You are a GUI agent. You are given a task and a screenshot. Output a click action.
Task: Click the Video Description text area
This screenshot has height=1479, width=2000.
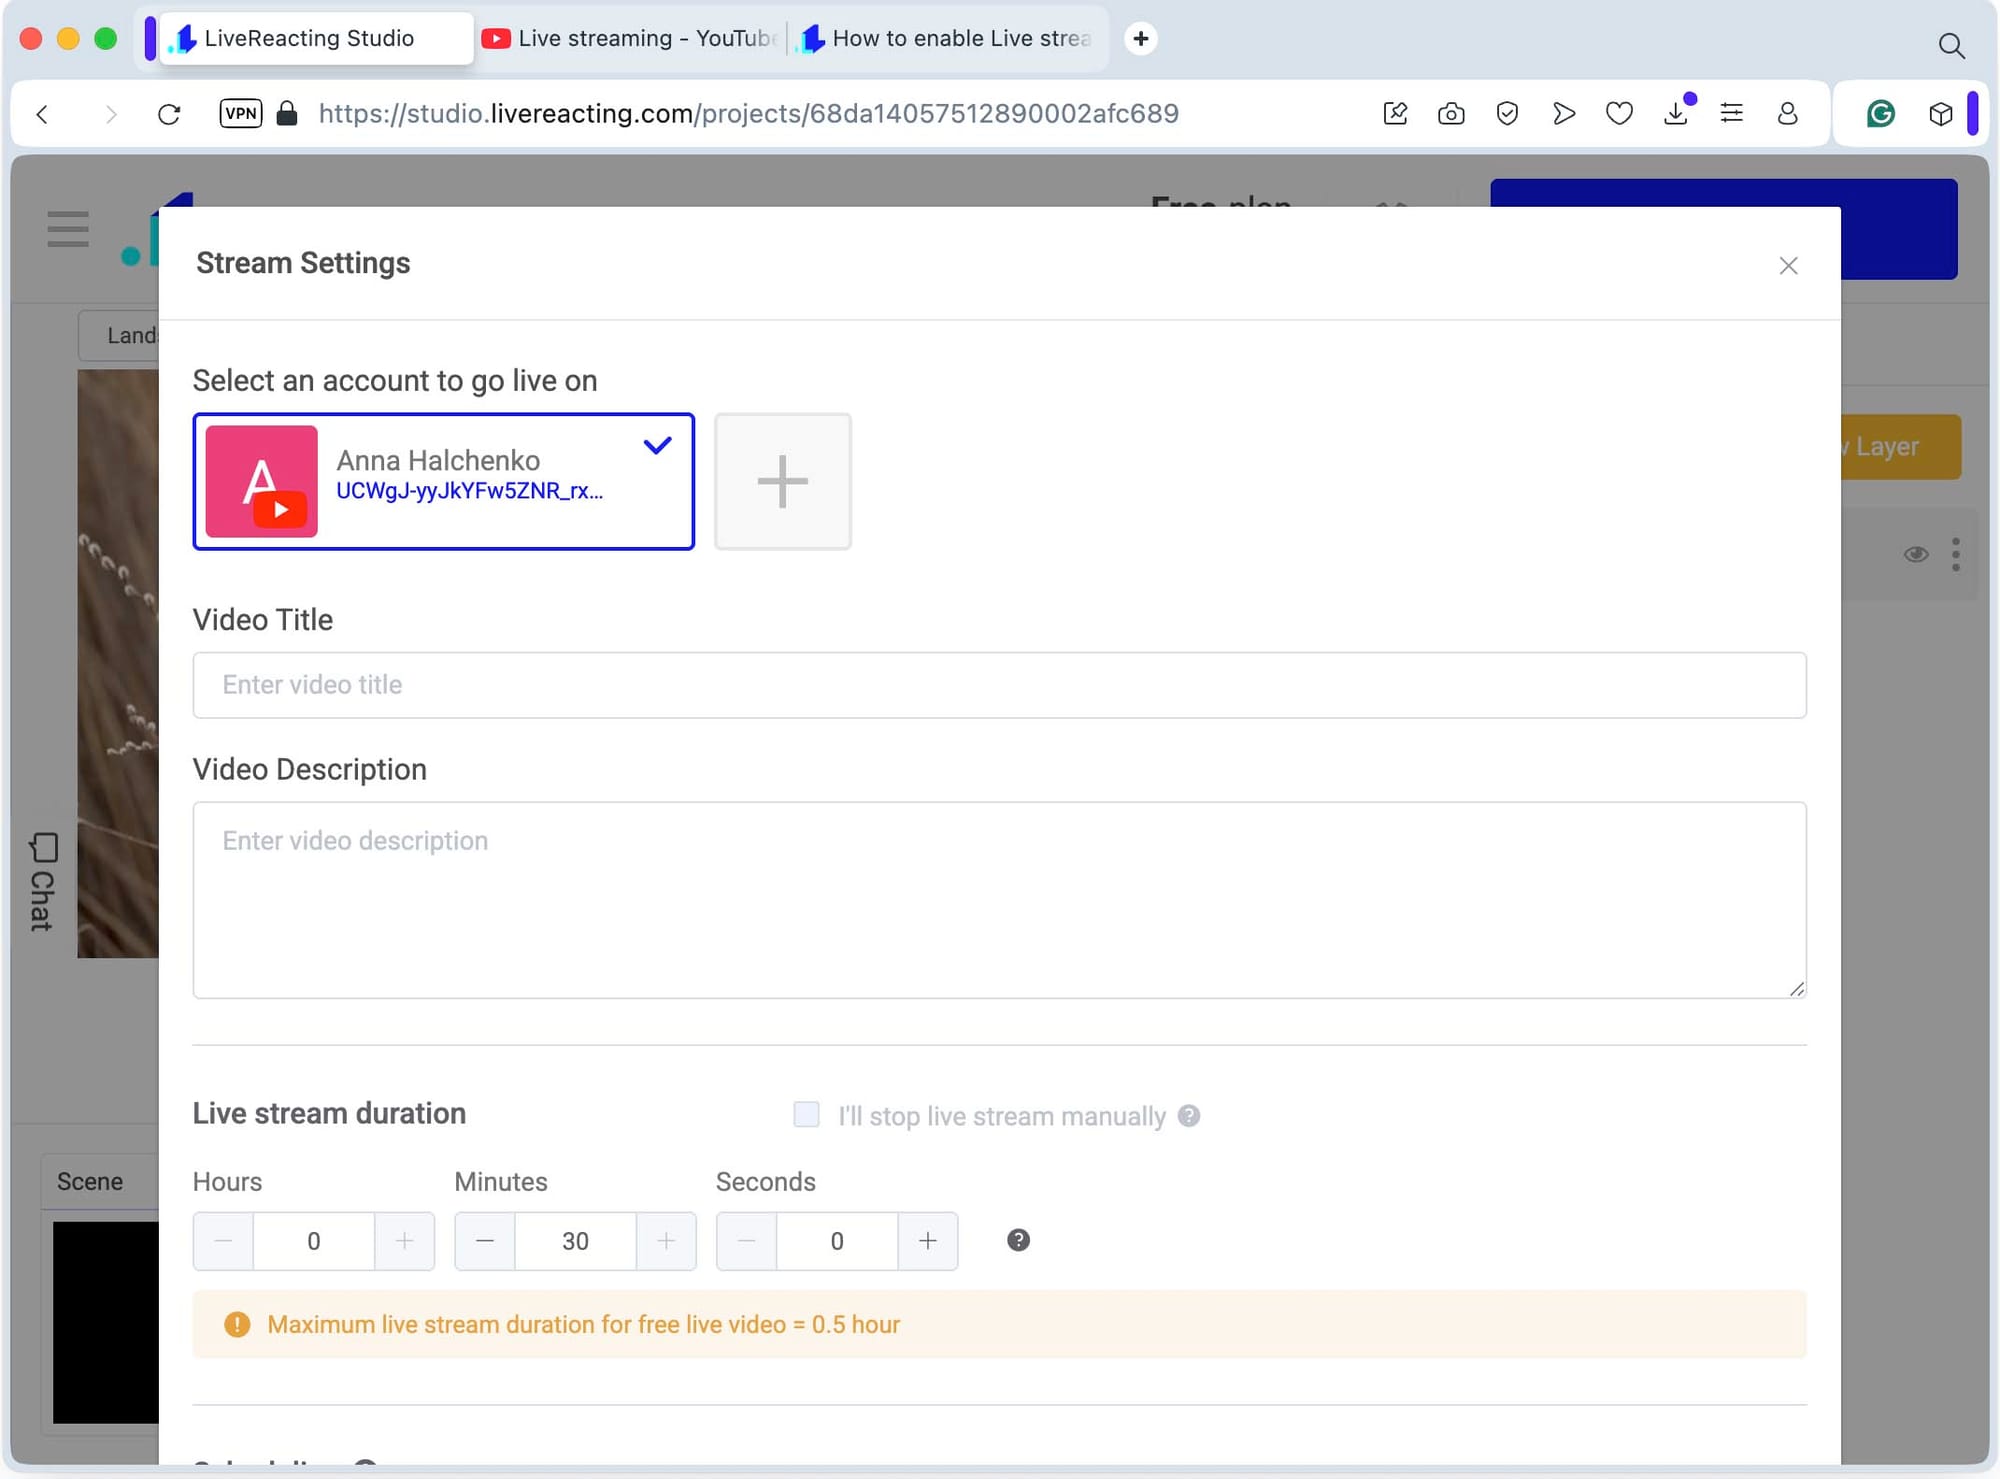[998, 899]
